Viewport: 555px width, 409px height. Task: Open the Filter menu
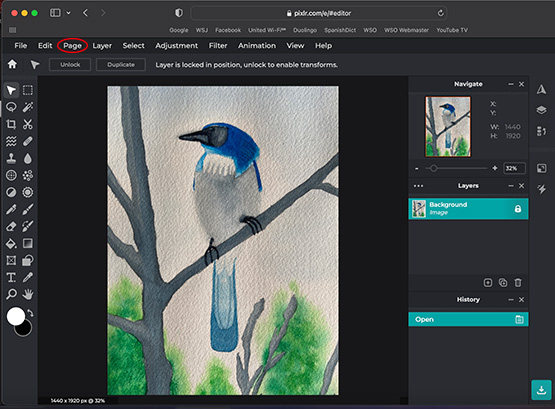(x=218, y=46)
